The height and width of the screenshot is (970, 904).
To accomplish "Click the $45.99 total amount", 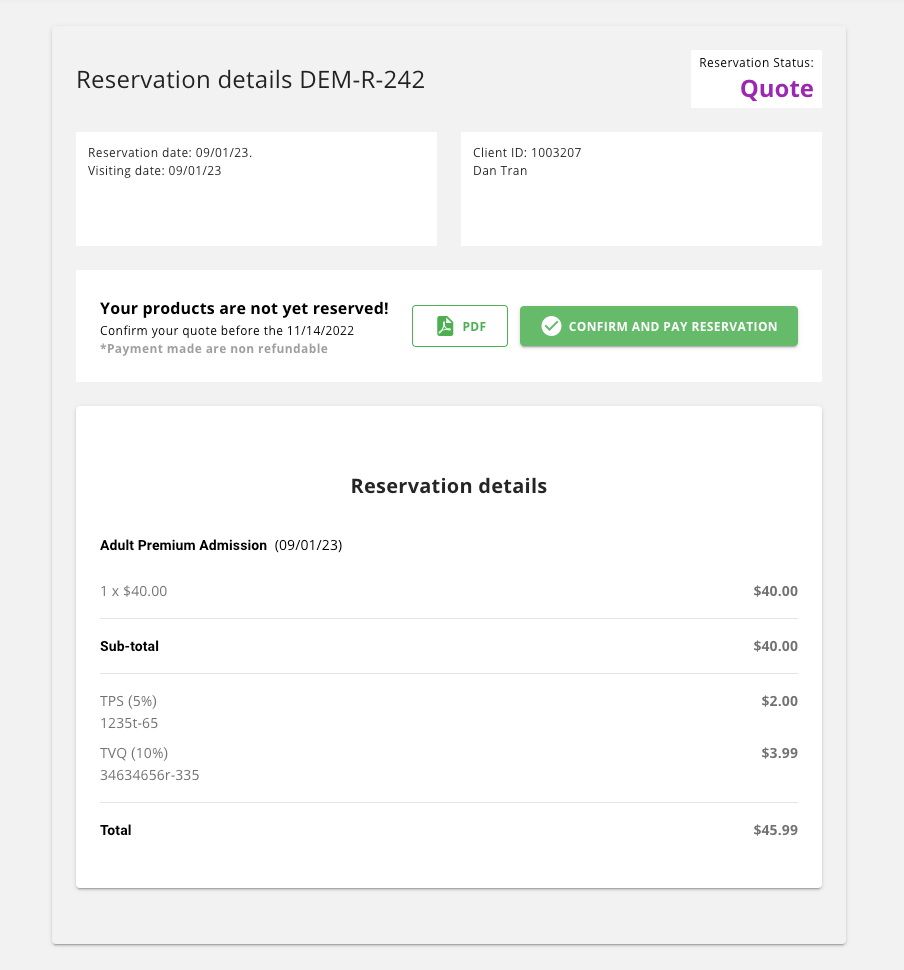I will [x=775, y=830].
